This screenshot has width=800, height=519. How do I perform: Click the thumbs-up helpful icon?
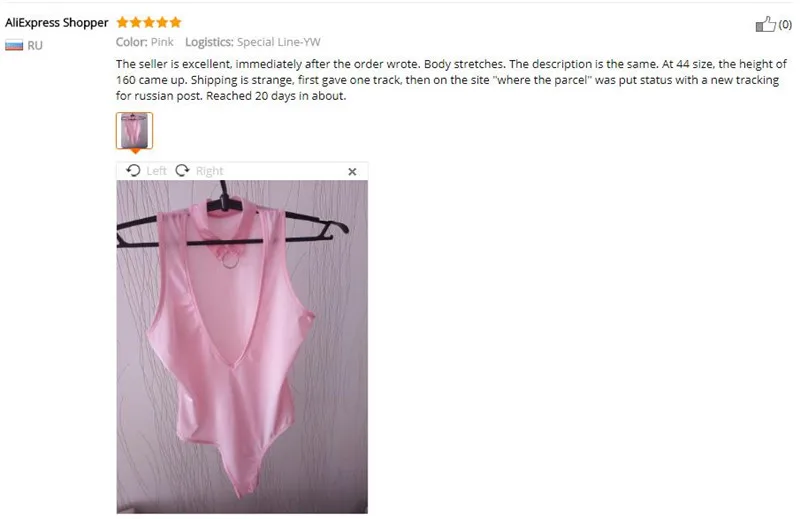[765, 23]
